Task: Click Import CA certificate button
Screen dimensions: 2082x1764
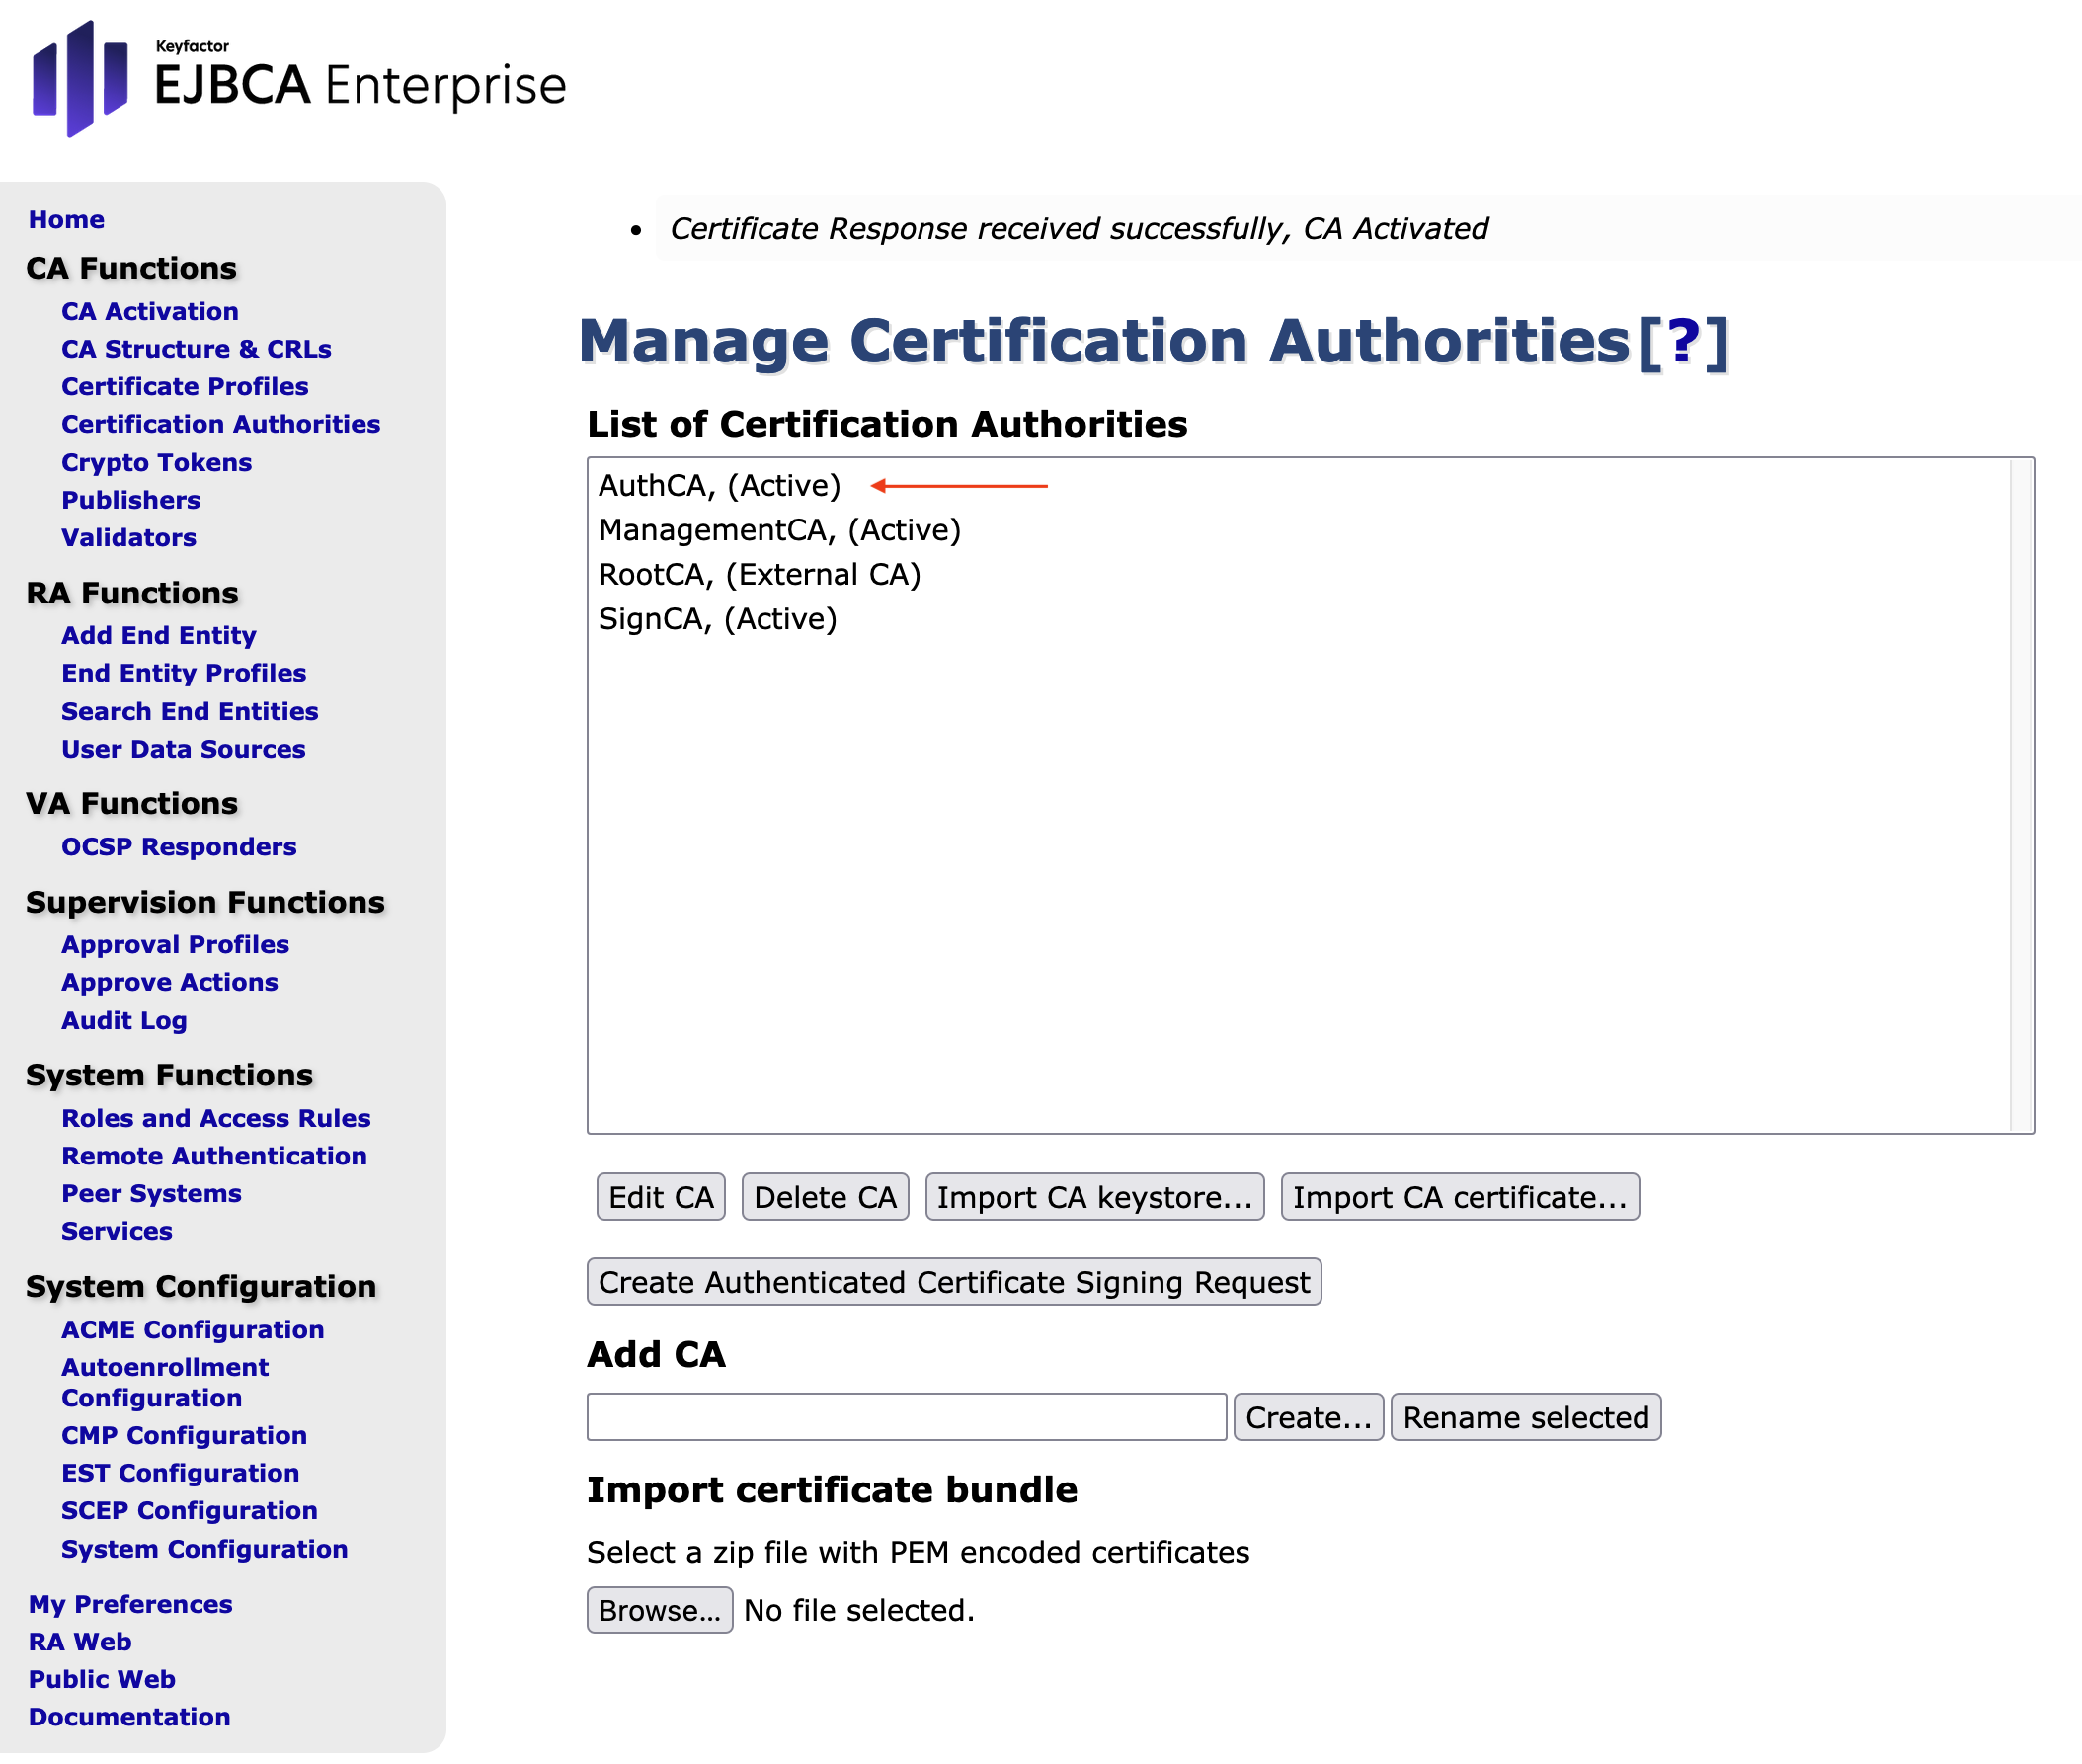Action: coord(1459,1198)
